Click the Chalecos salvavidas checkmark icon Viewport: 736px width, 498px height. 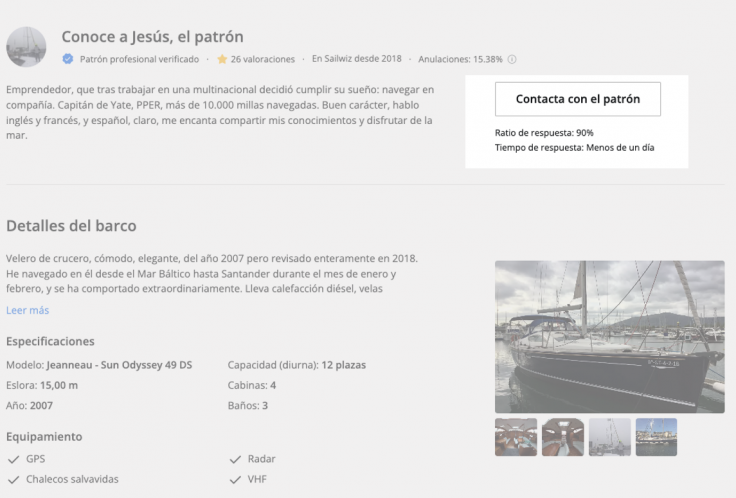[x=14, y=479]
